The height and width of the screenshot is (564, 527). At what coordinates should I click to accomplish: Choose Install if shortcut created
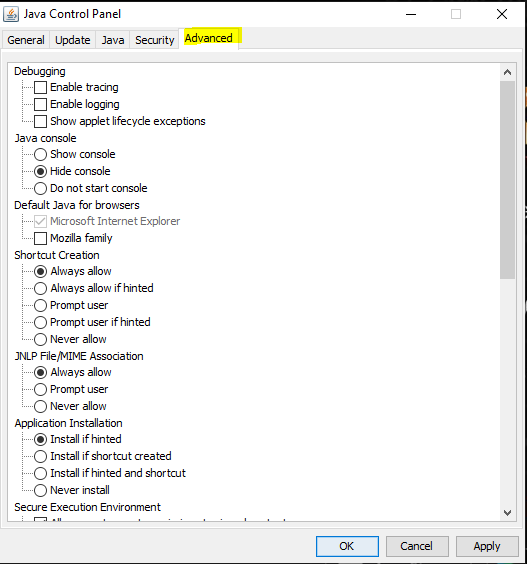(x=40, y=456)
